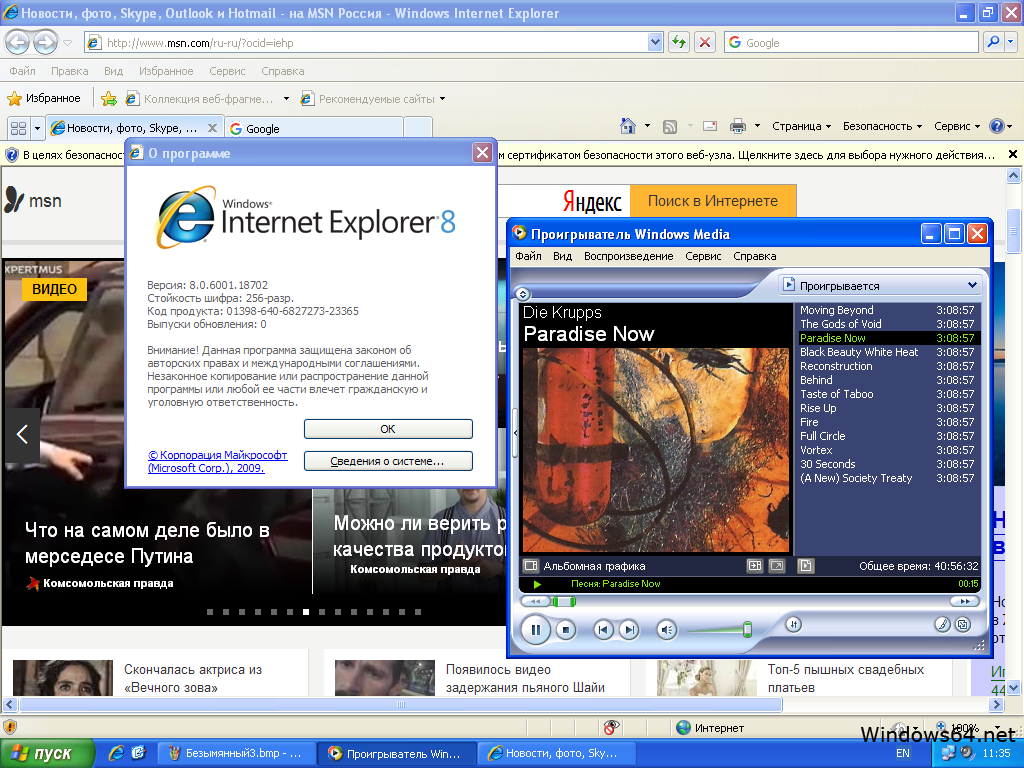This screenshot has height=768, width=1024.
Task: Expand Коллекция веб-фрагментов dropdown
Action: coord(286,99)
